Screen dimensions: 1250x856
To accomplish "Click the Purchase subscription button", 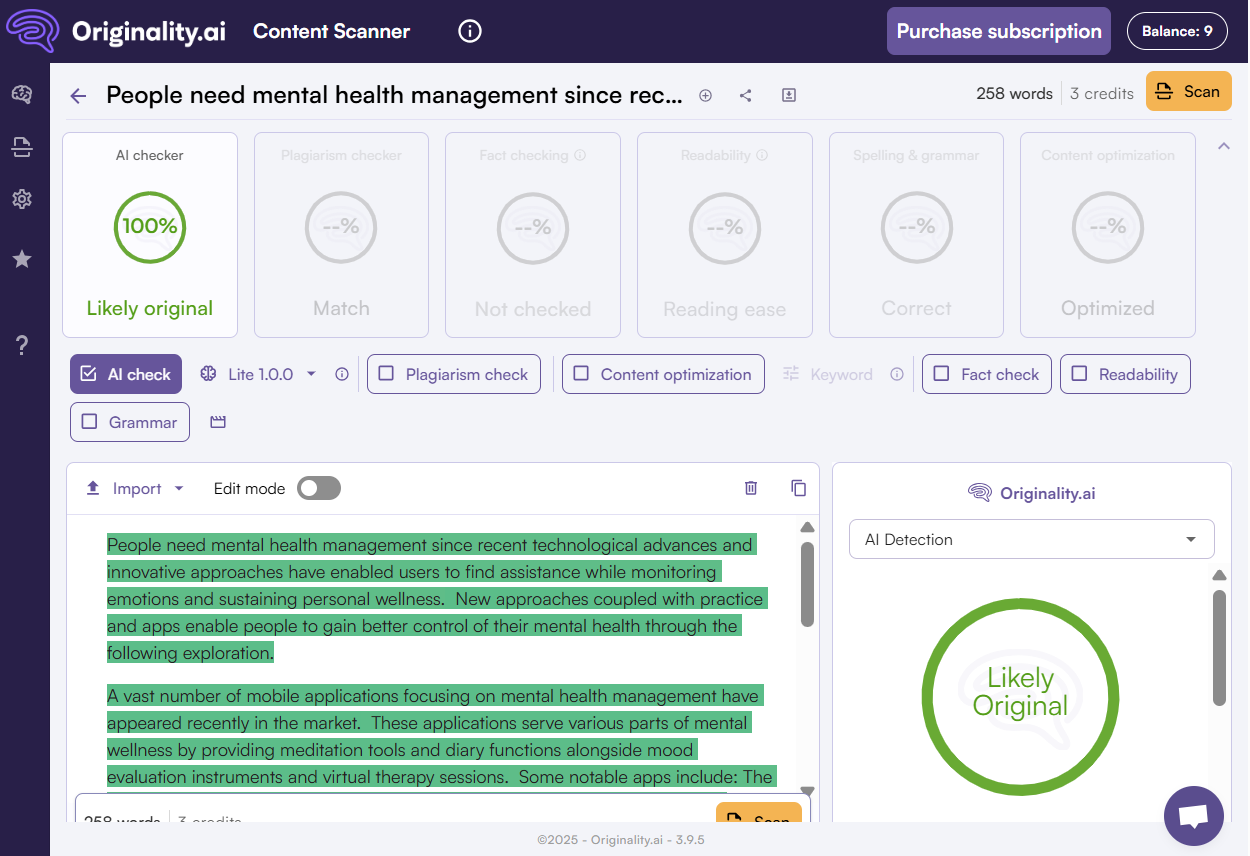I will [x=999, y=31].
